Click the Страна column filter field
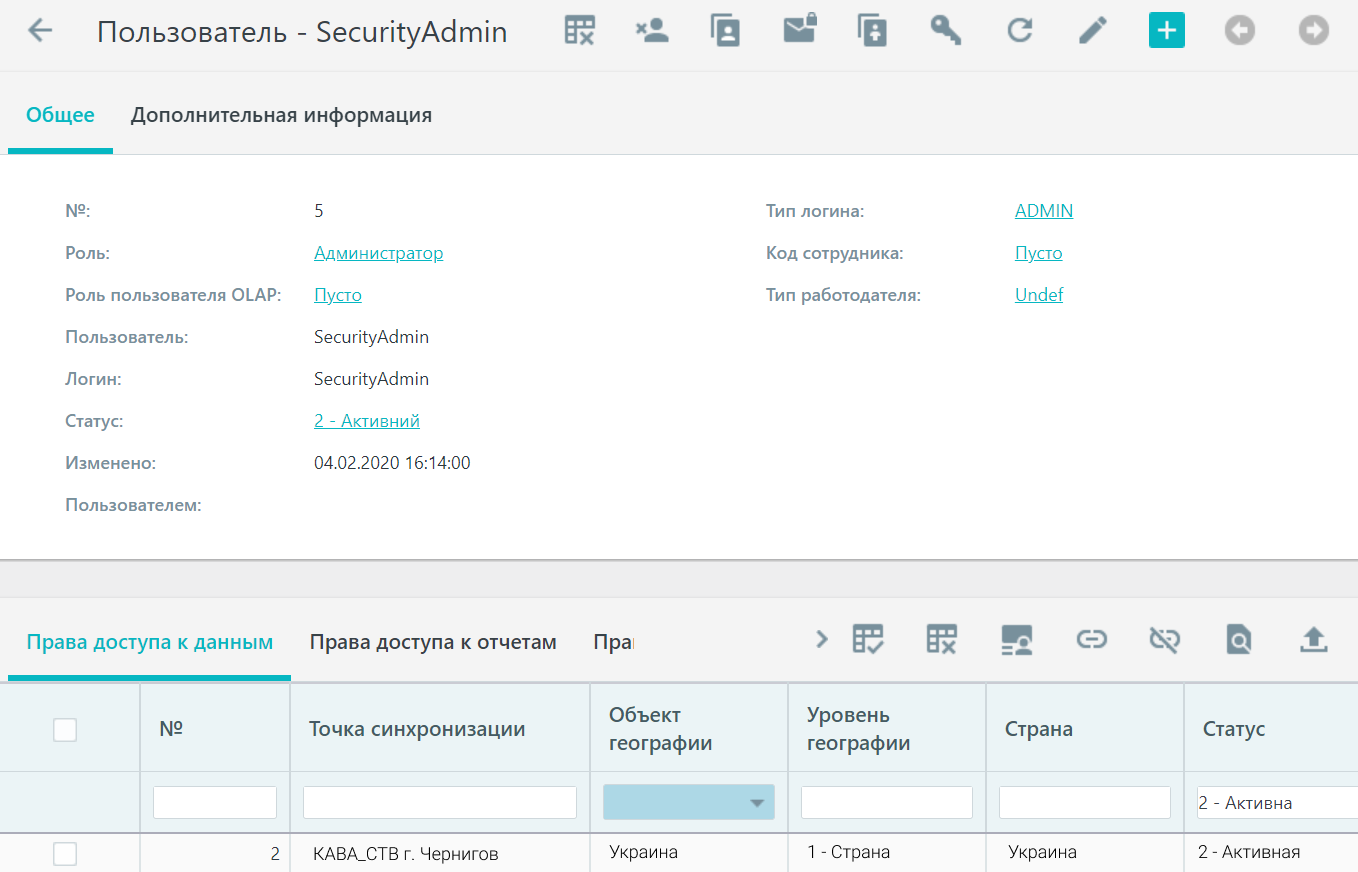The image size is (1358, 872). [x=1085, y=802]
